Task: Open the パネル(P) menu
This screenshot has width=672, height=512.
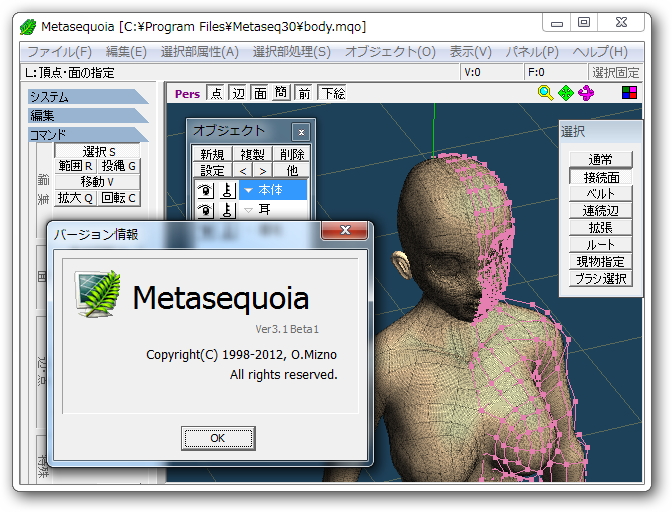Action: pos(532,52)
